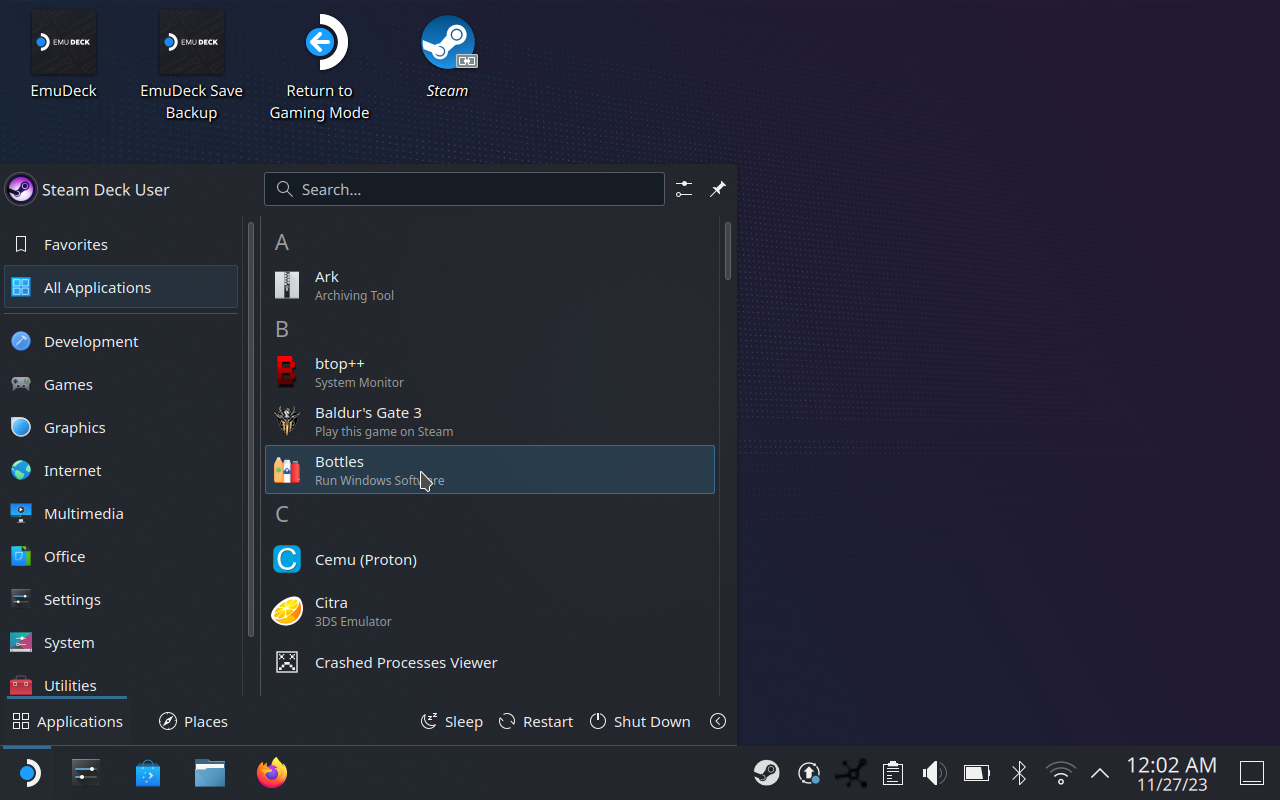This screenshot has height=800, width=1280.
Task: Launch Citra 3DS Emulator
Action: click(x=490, y=611)
